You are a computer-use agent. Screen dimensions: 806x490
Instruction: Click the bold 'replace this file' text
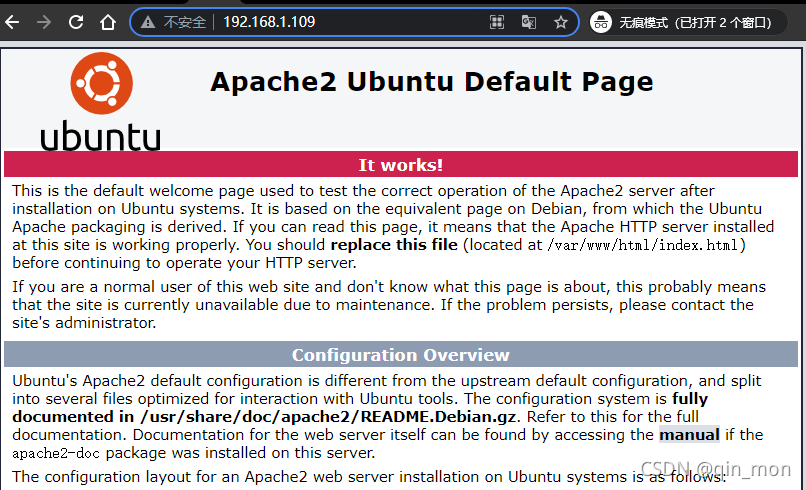[x=394, y=245]
